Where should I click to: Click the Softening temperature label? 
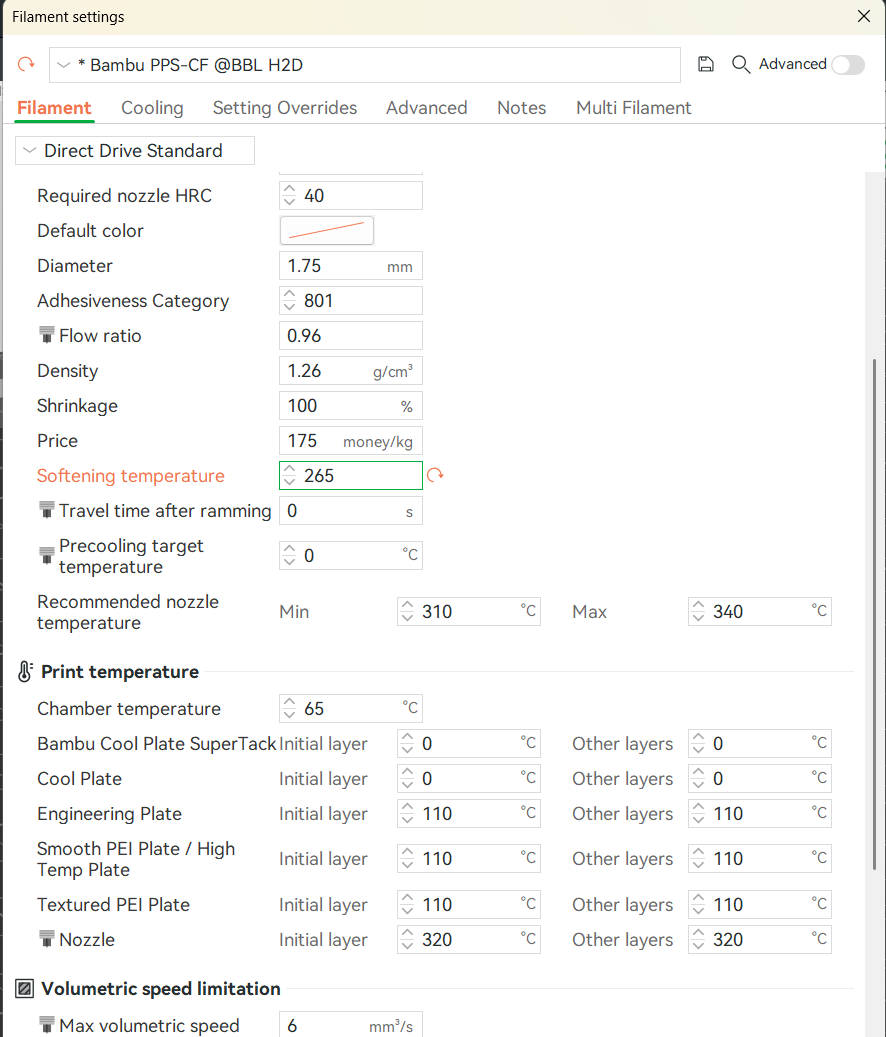[131, 476]
